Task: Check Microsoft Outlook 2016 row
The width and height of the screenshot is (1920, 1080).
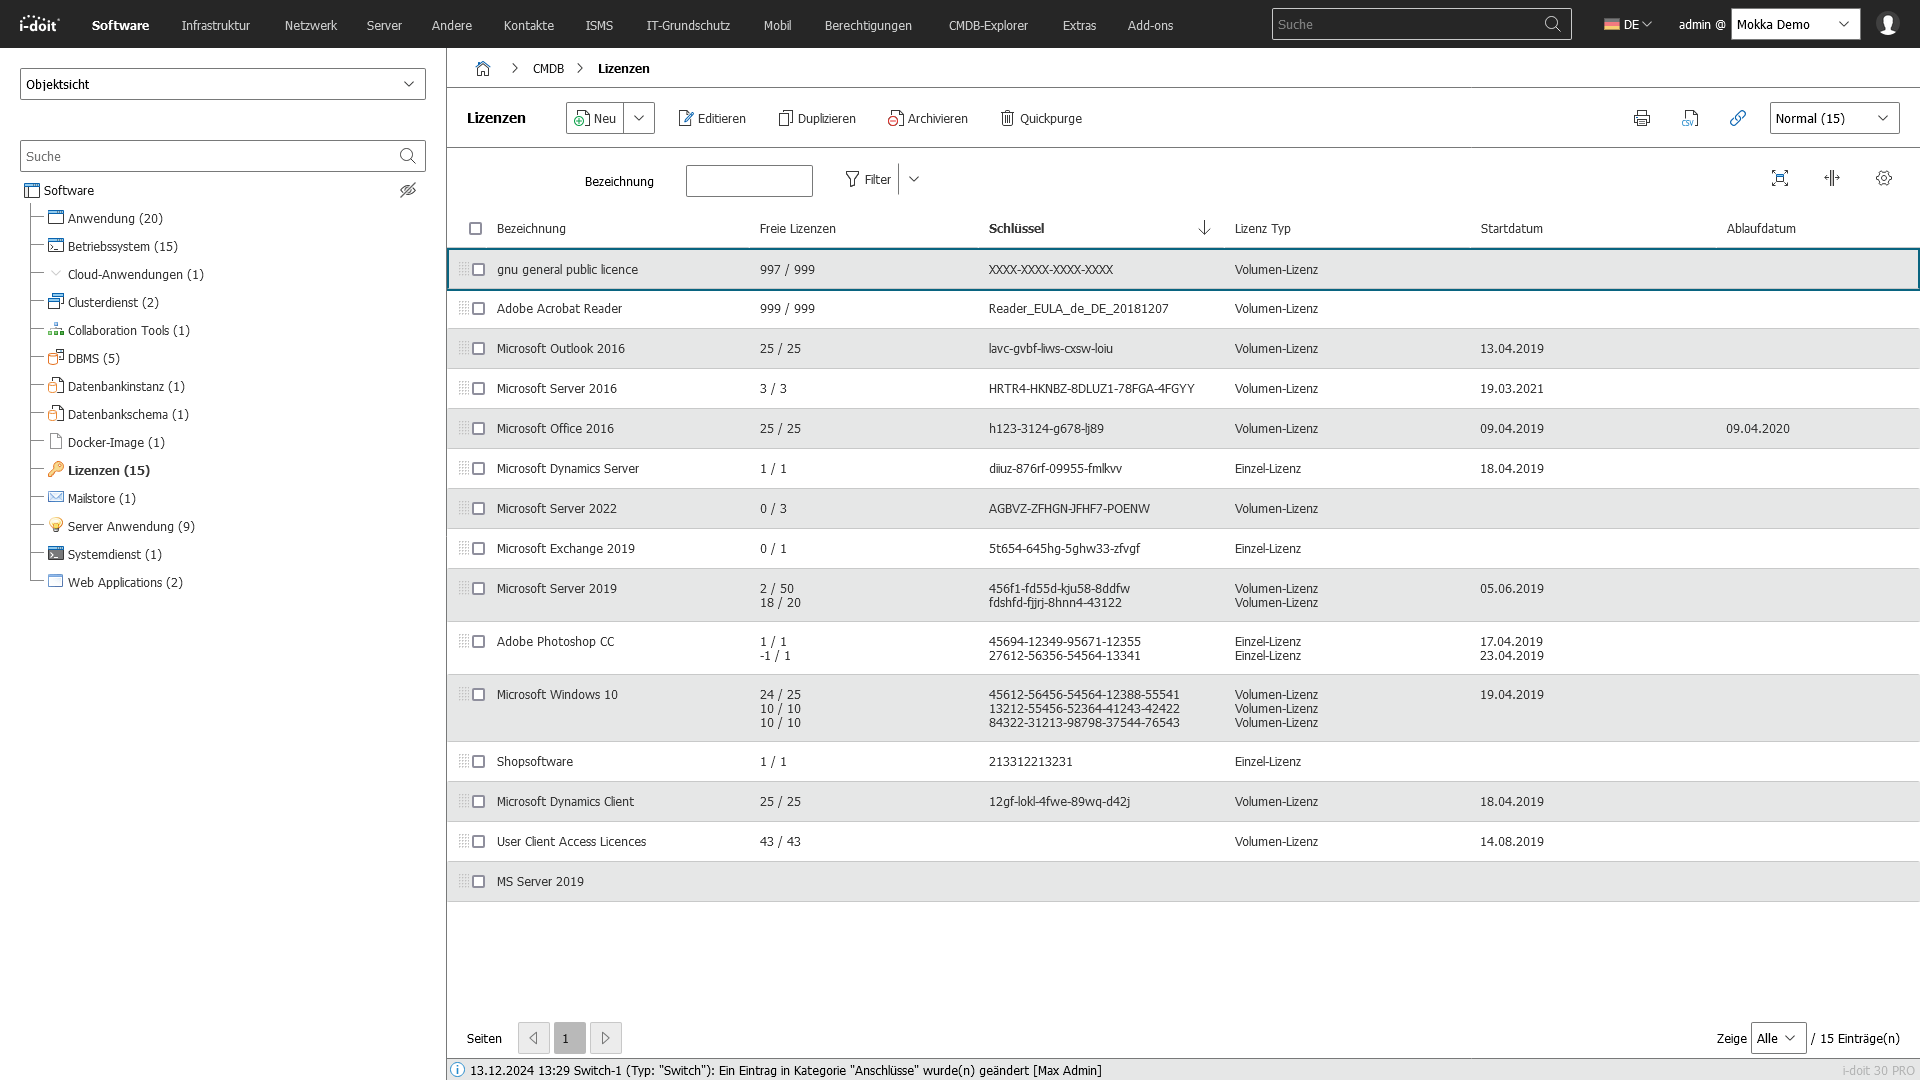Action: (x=478, y=349)
